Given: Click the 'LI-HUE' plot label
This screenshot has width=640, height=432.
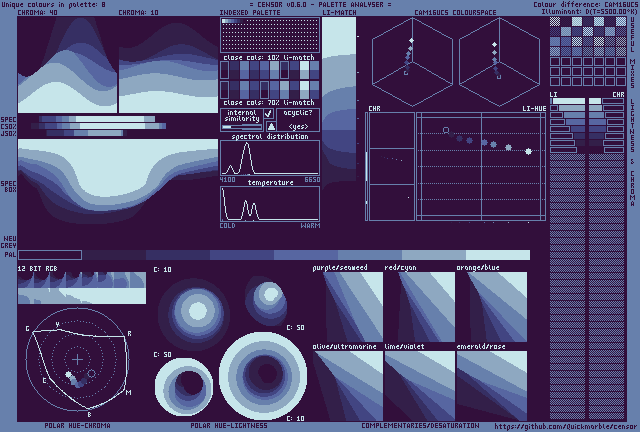Looking at the screenshot, I should click(x=534, y=109).
